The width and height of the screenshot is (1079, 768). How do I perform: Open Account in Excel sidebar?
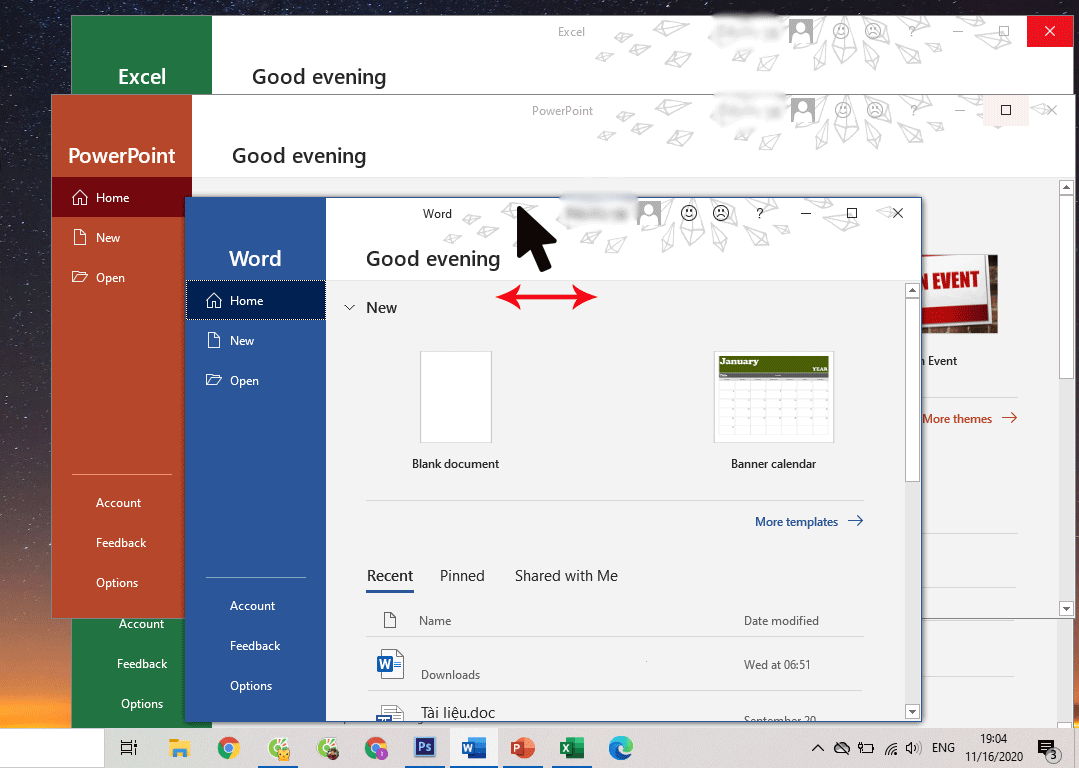pyautogui.click(x=141, y=624)
